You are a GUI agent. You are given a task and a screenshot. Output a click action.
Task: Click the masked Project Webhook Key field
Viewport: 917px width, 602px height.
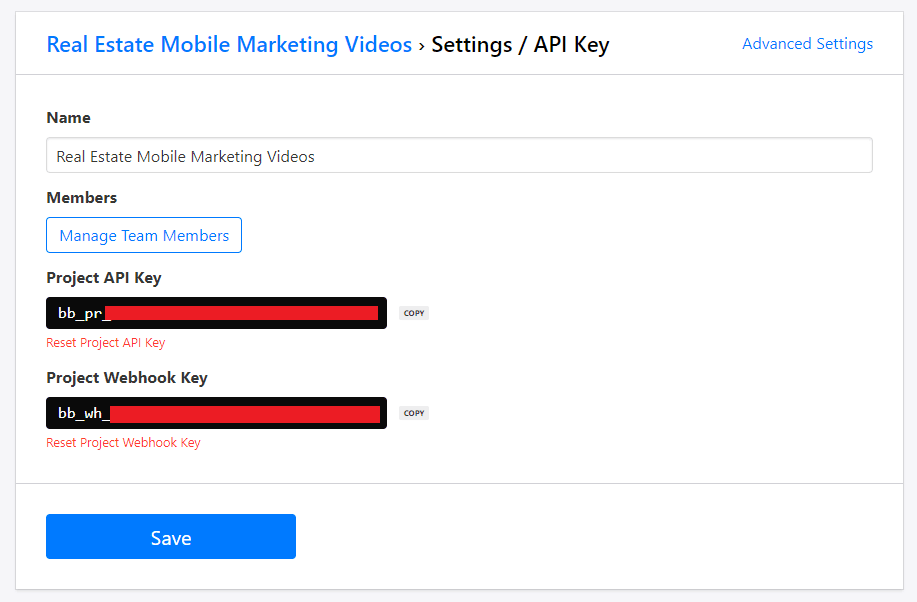click(216, 412)
